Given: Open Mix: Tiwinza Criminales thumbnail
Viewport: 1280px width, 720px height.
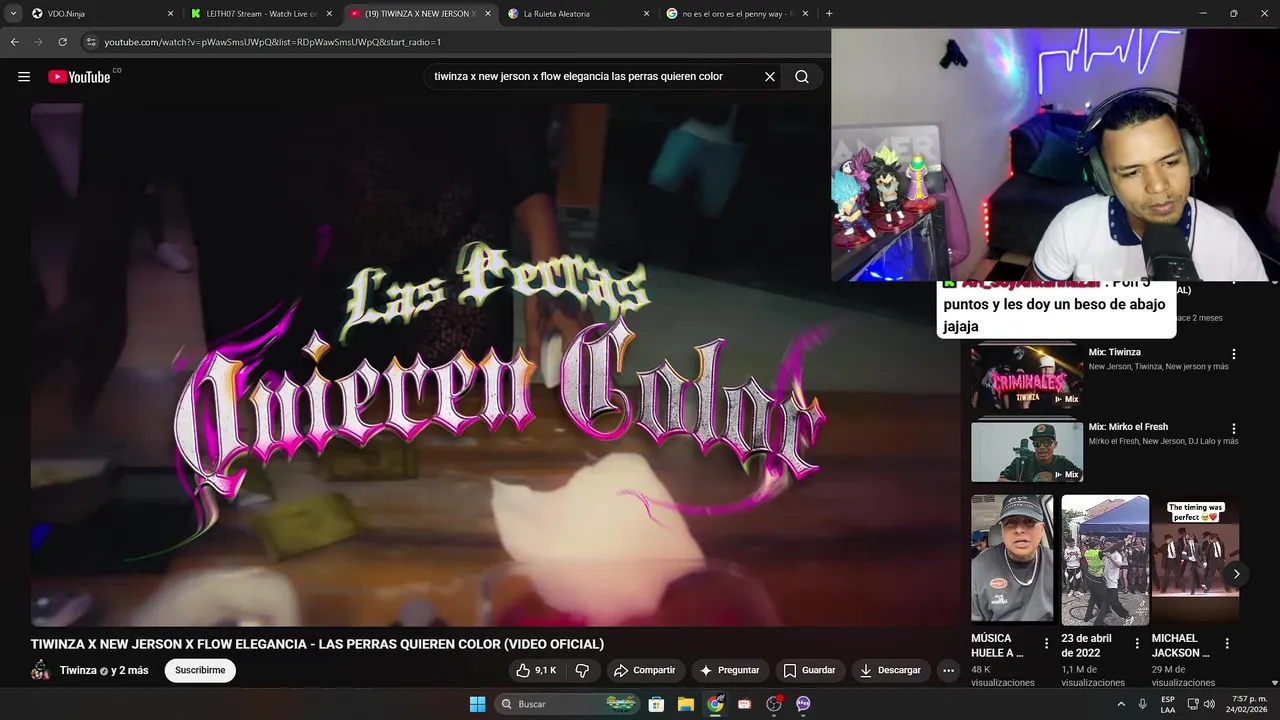Looking at the screenshot, I should coord(1027,377).
